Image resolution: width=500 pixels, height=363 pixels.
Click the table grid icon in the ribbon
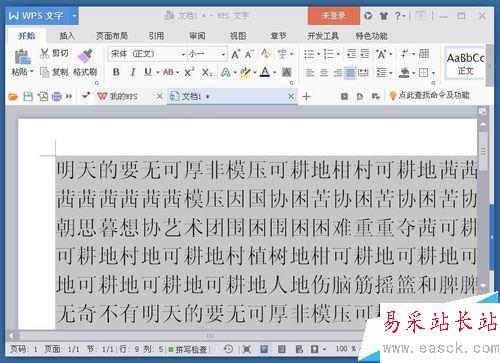tap(424, 53)
